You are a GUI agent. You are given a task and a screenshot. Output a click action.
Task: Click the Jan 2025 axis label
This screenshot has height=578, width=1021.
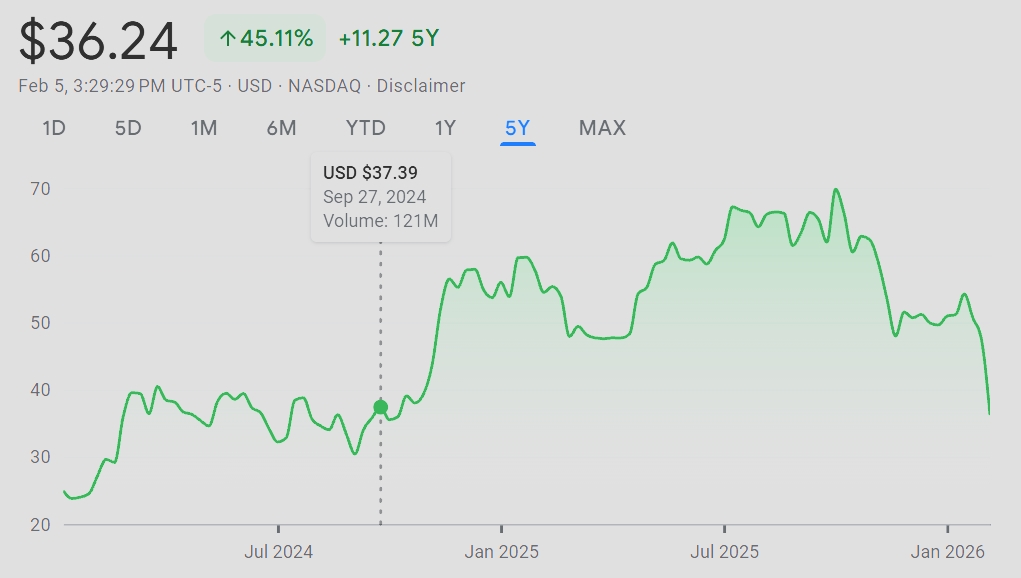(502, 551)
